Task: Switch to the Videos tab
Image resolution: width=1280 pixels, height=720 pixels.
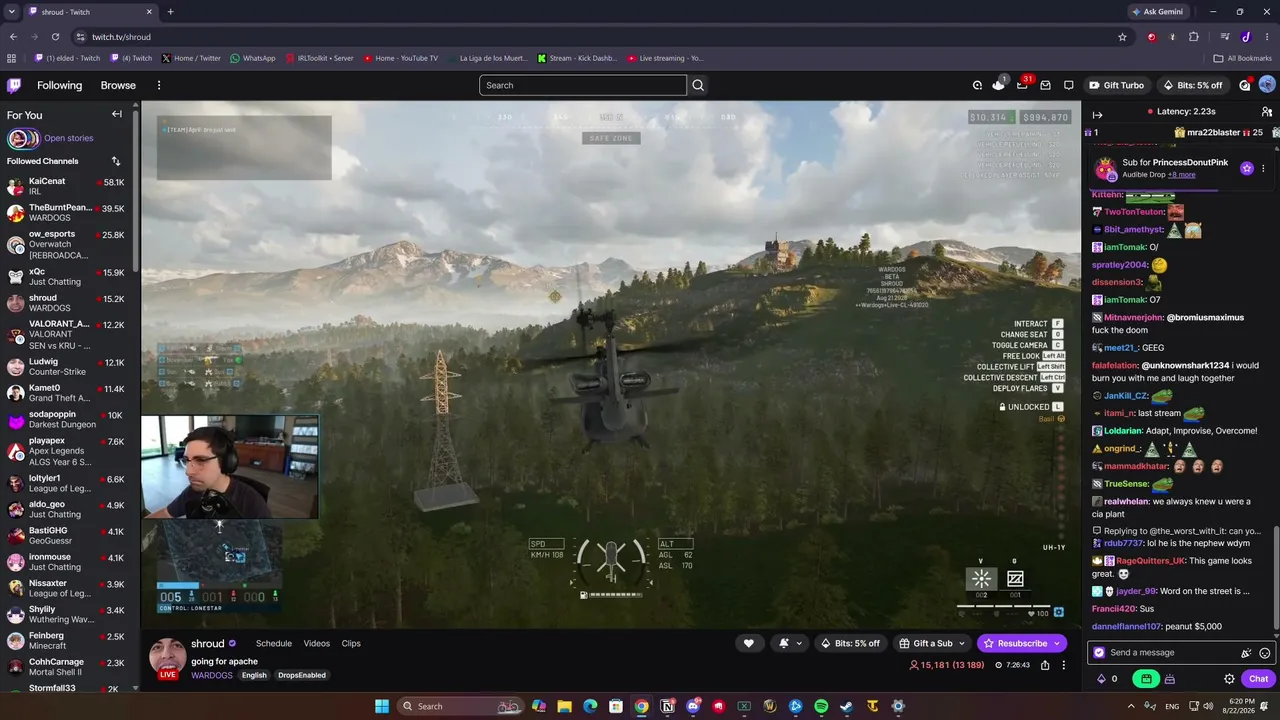Action: [x=317, y=643]
